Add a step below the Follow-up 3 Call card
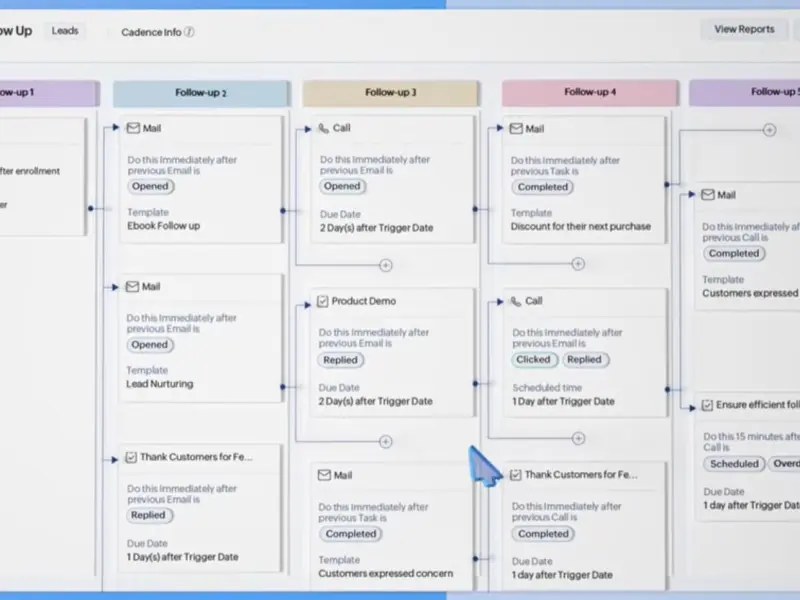The image size is (800, 600). coord(385,265)
